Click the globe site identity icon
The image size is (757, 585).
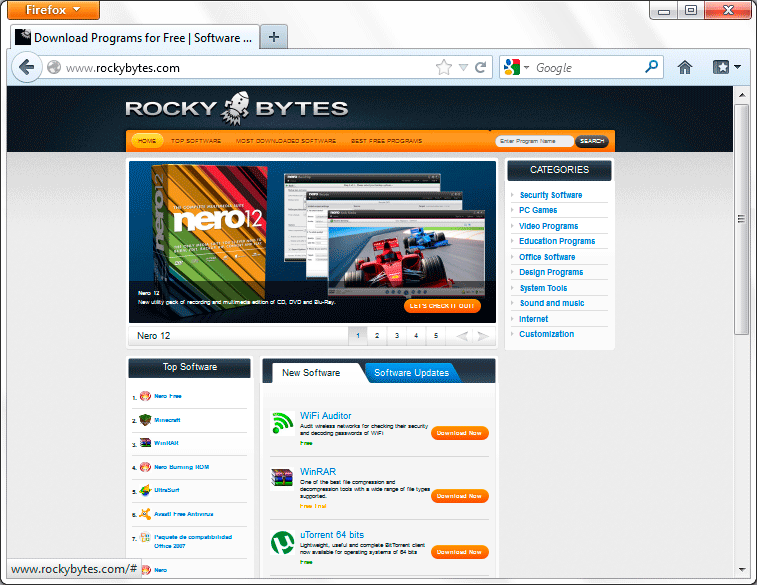pos(54,67)
